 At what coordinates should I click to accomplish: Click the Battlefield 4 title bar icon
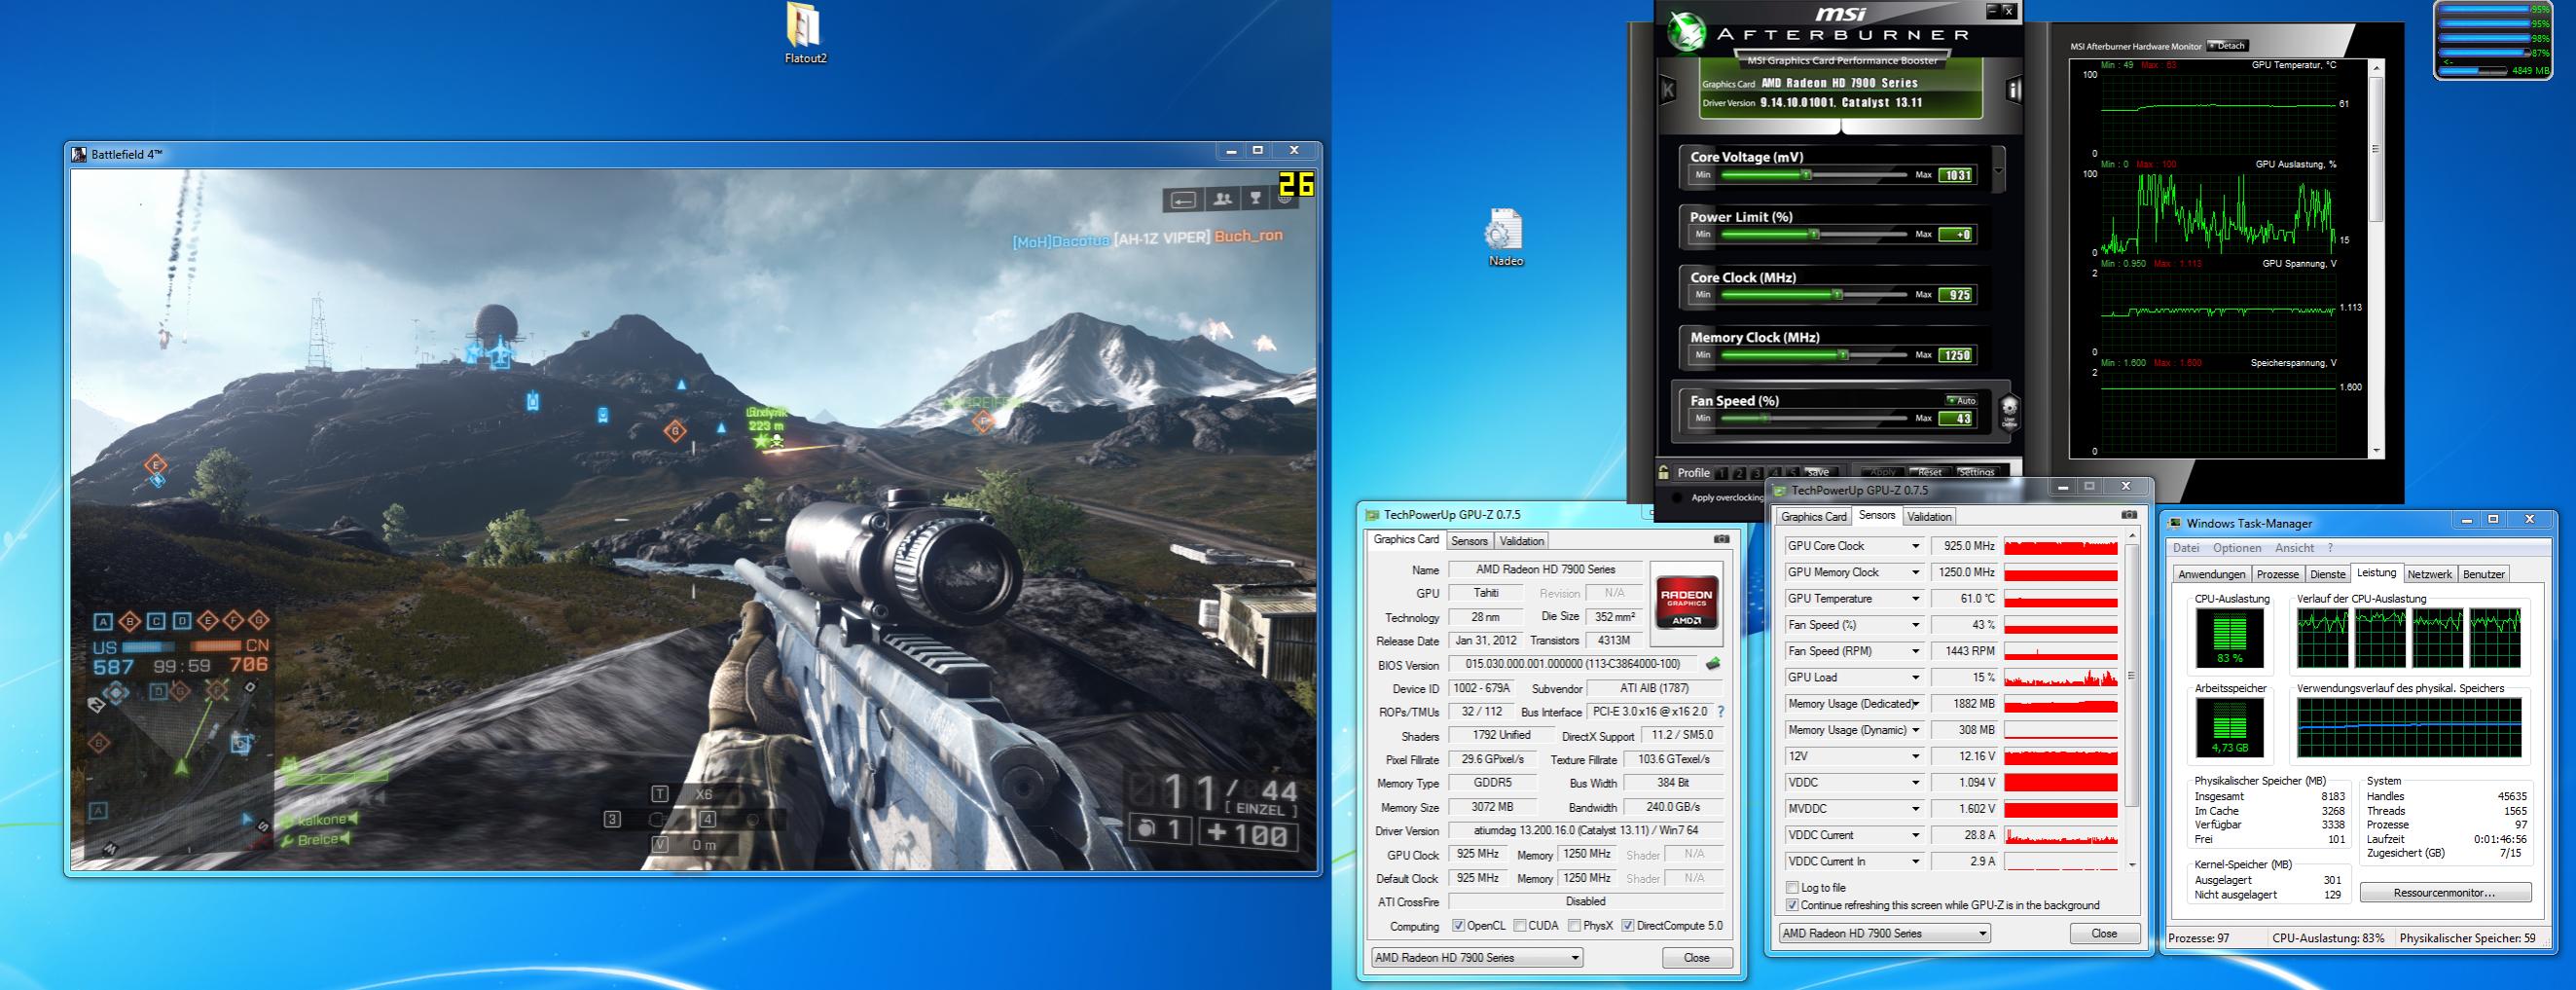(x=79, y=153)
